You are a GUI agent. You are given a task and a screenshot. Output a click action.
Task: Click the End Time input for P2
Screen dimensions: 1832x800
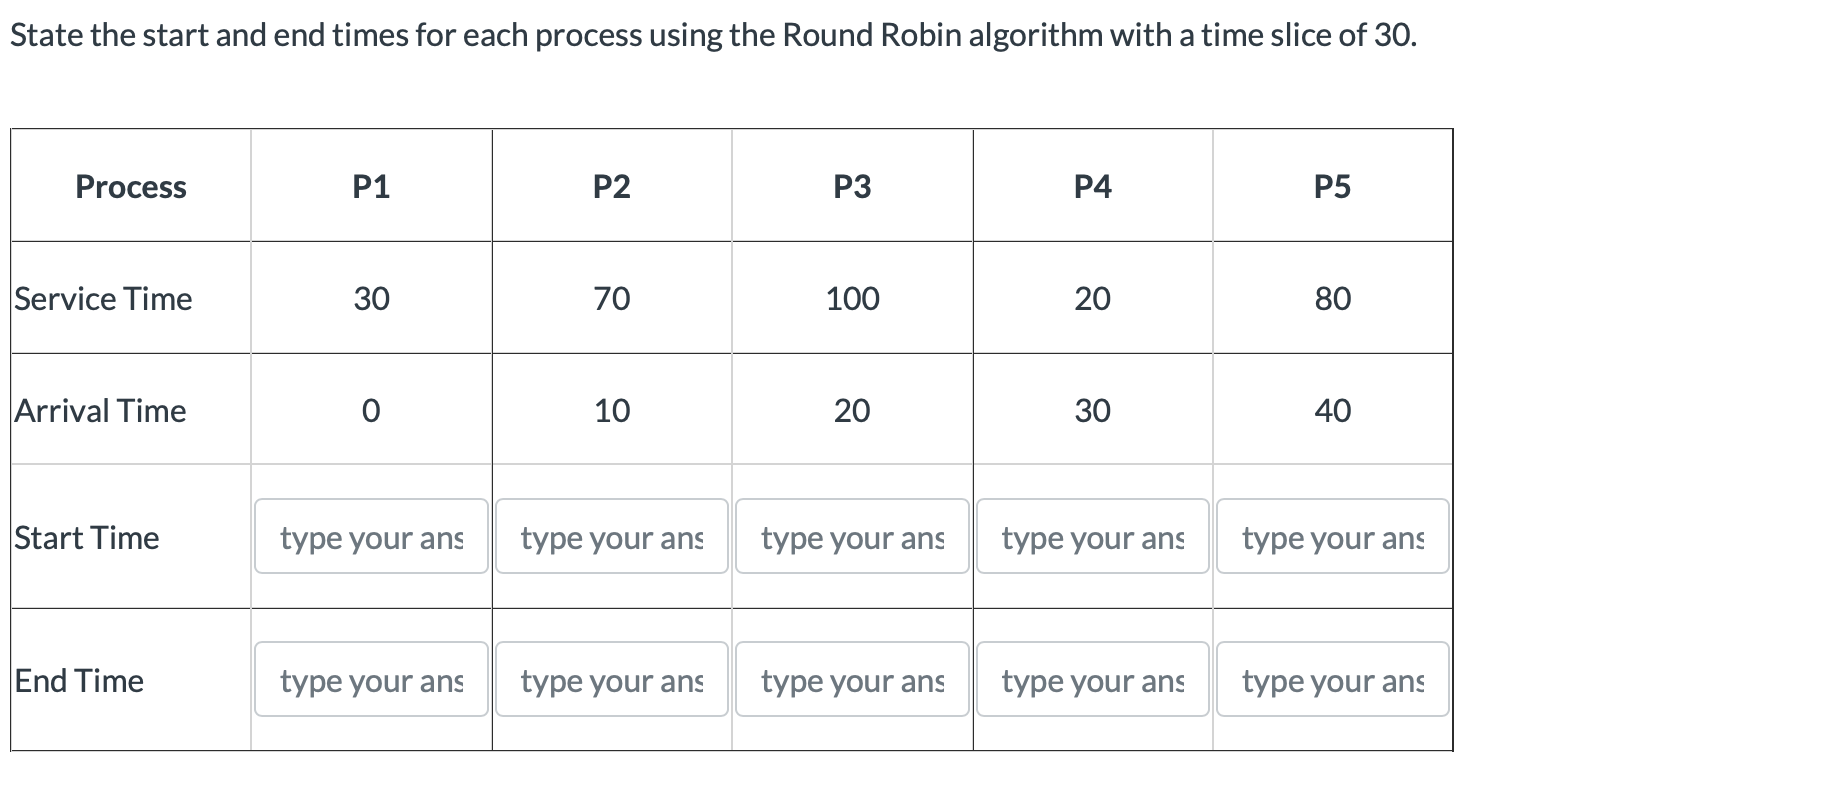(611, 680)
